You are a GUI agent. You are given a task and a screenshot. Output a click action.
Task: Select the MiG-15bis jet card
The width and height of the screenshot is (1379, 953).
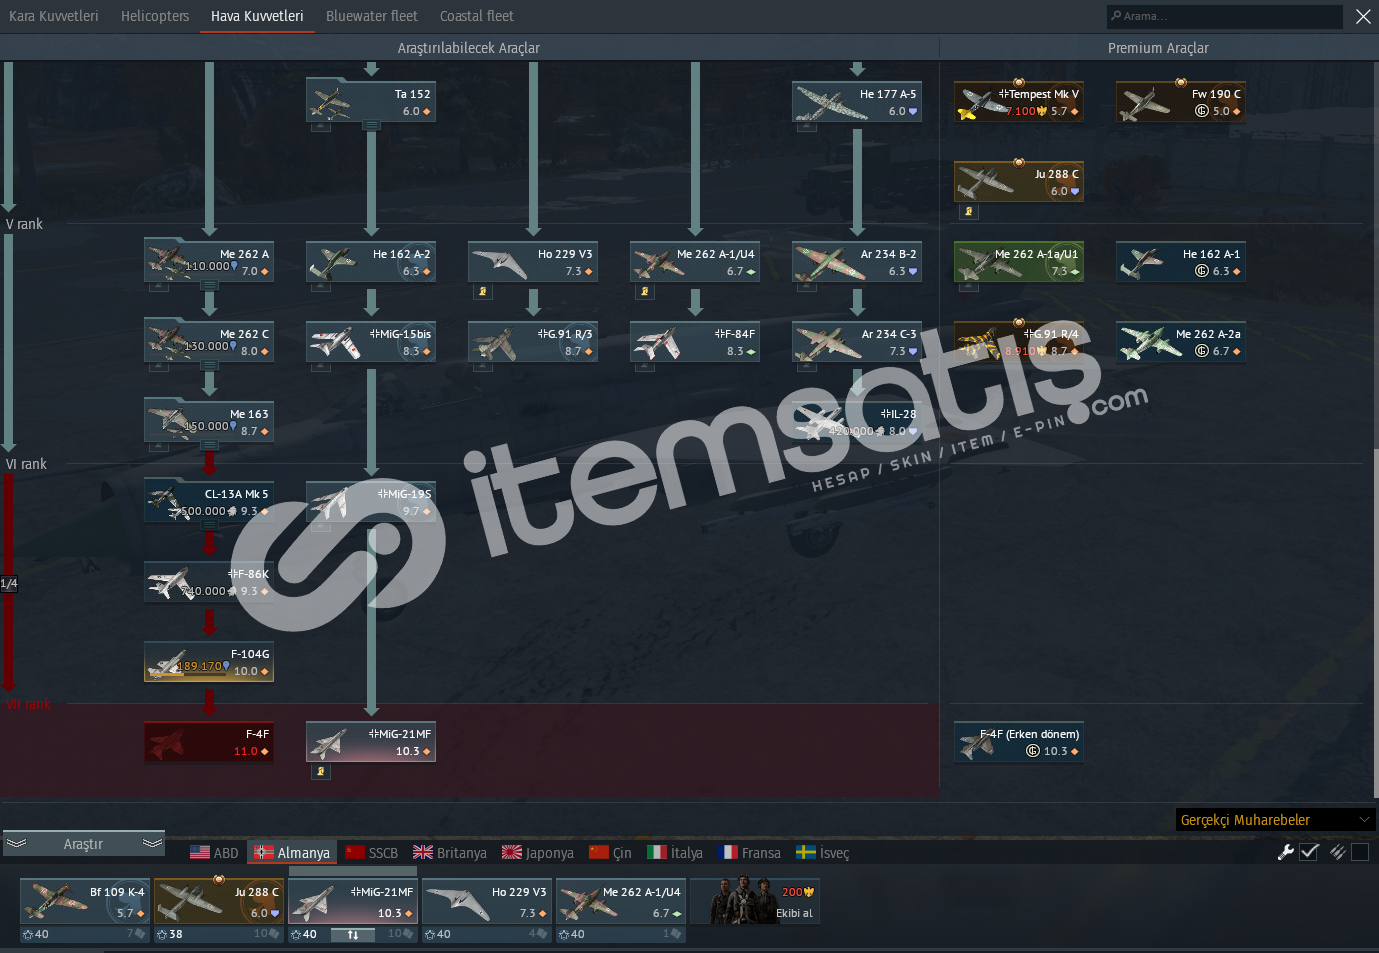[371, 342]
